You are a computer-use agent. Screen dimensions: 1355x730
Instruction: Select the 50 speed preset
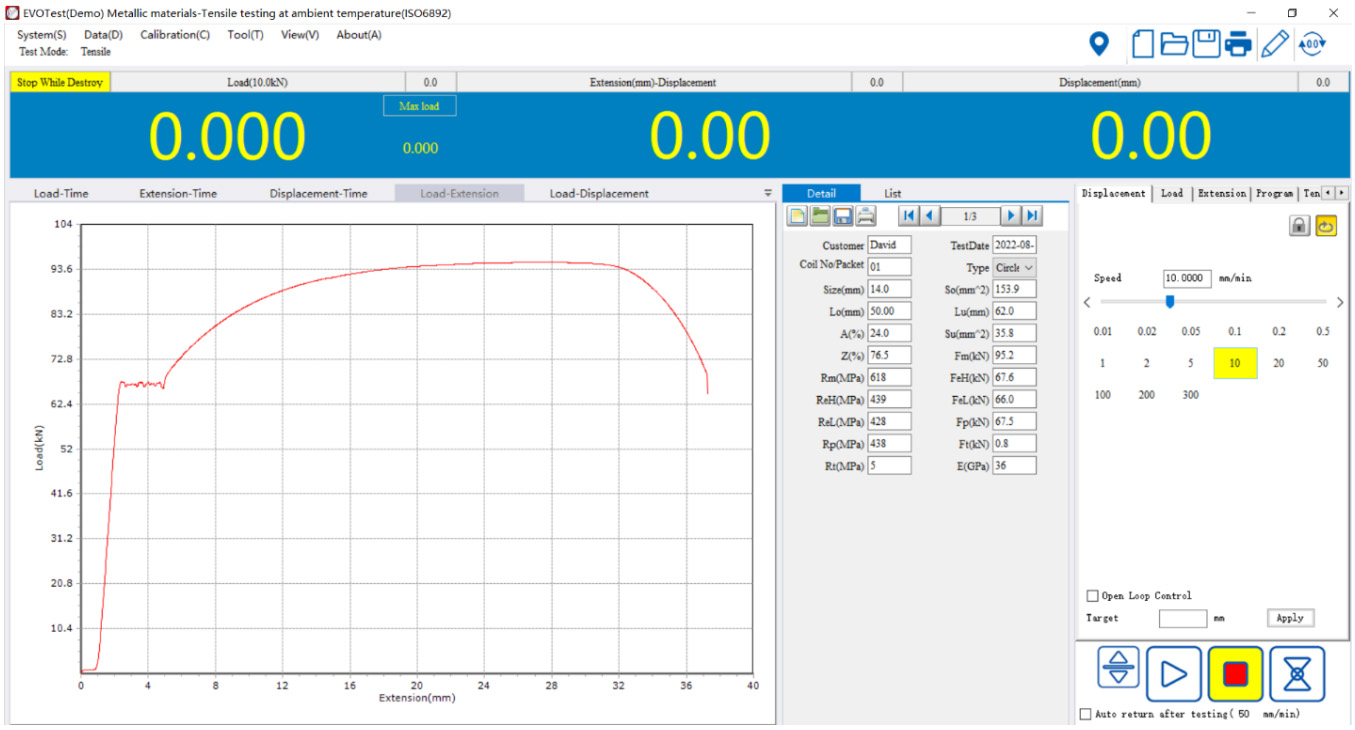pyautogui.click(x=1322, y=363)
